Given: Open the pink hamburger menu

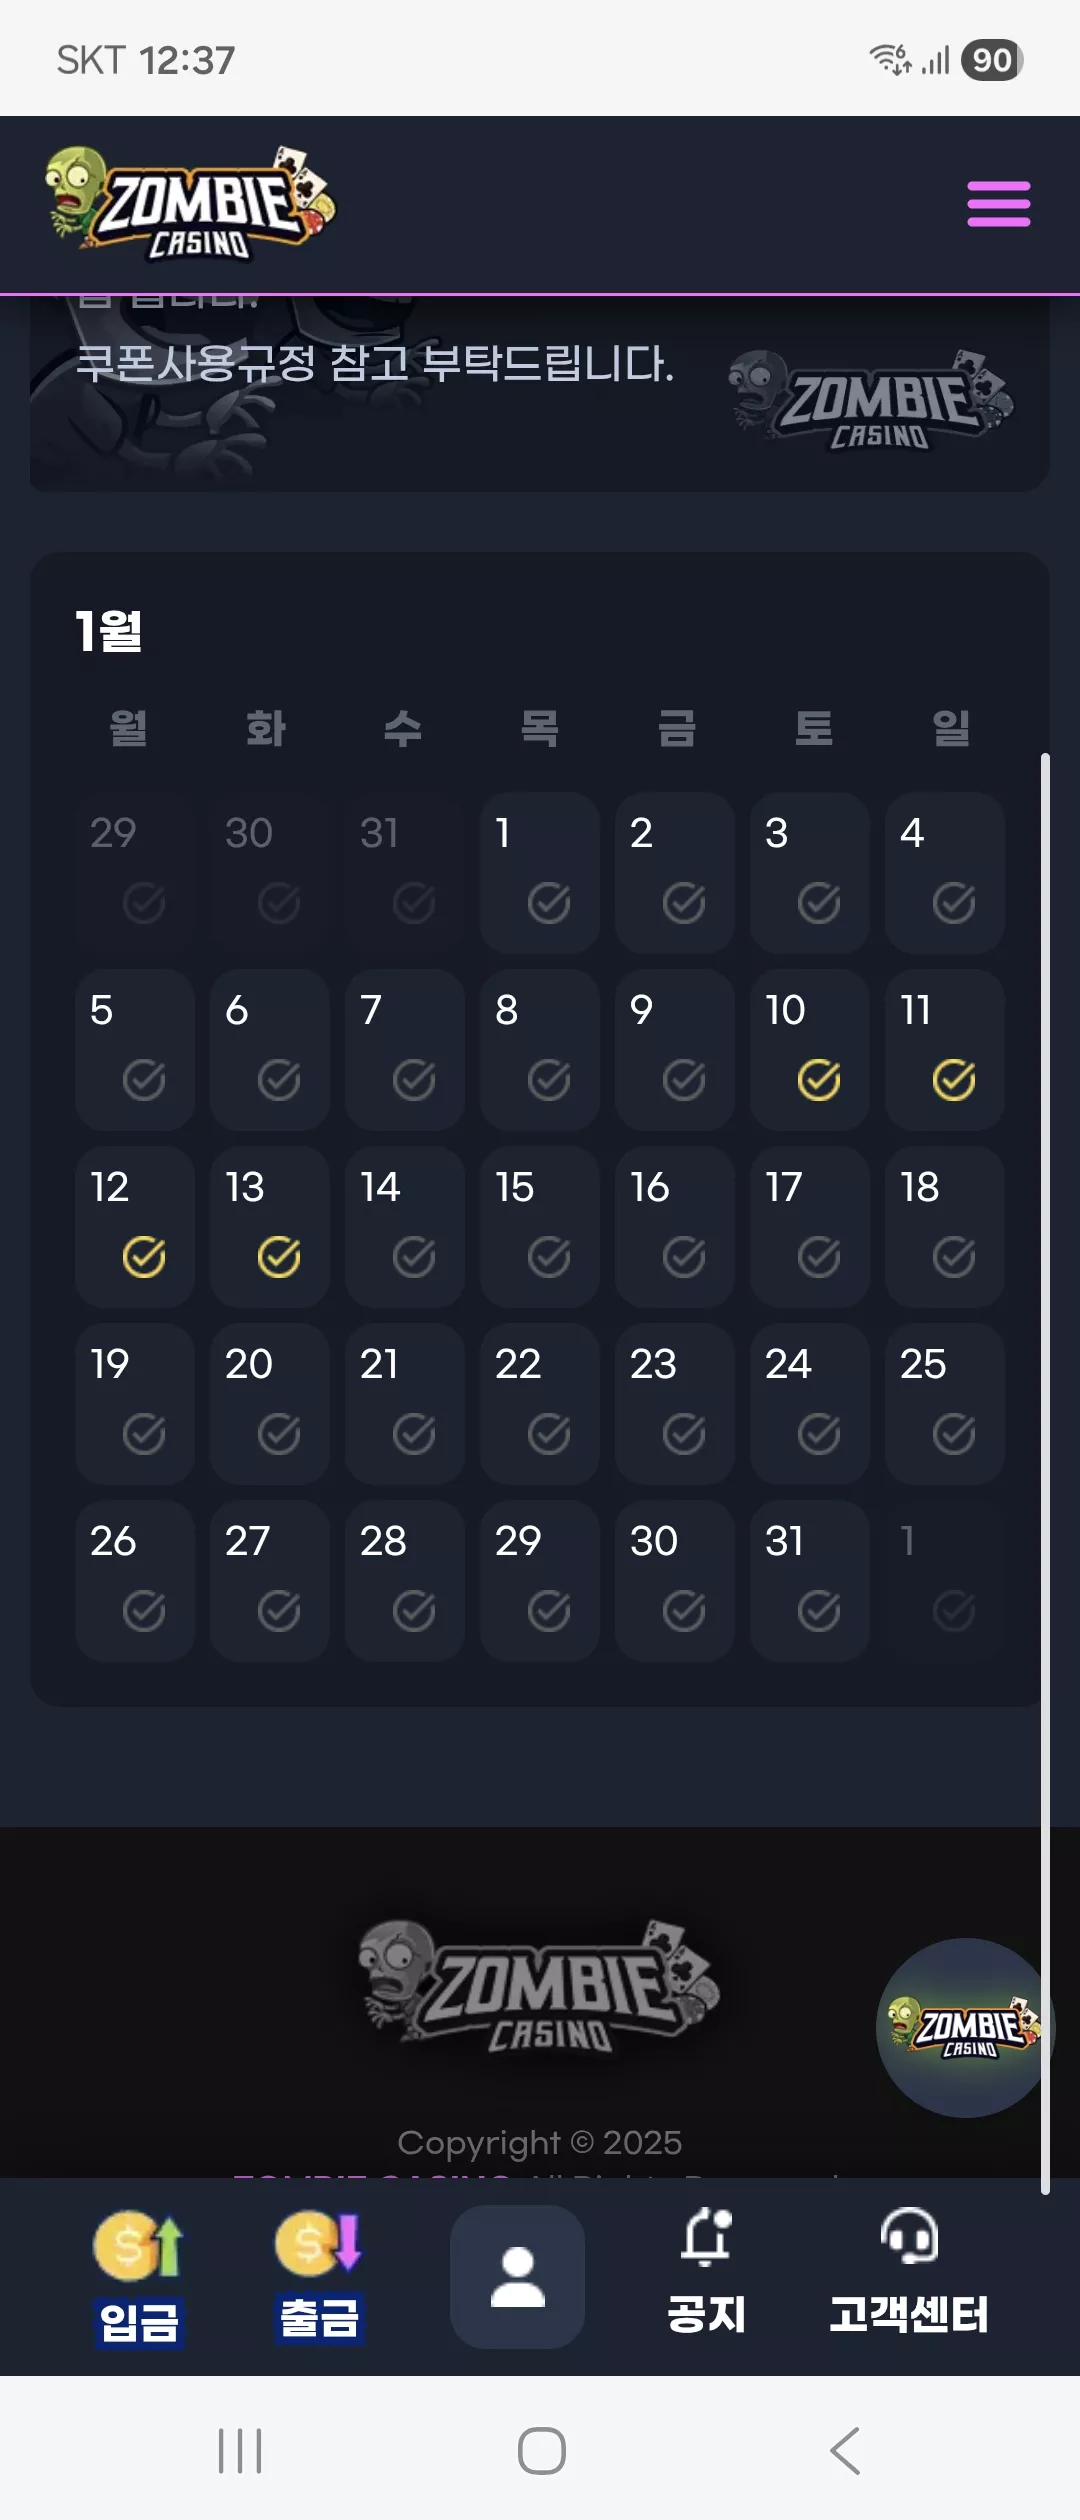Looking at the screenshot, I should [x=998, y=204].
